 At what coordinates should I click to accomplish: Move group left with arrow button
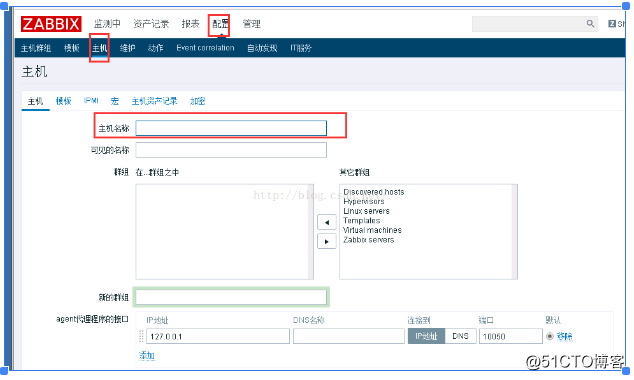[x=327, y=222]
